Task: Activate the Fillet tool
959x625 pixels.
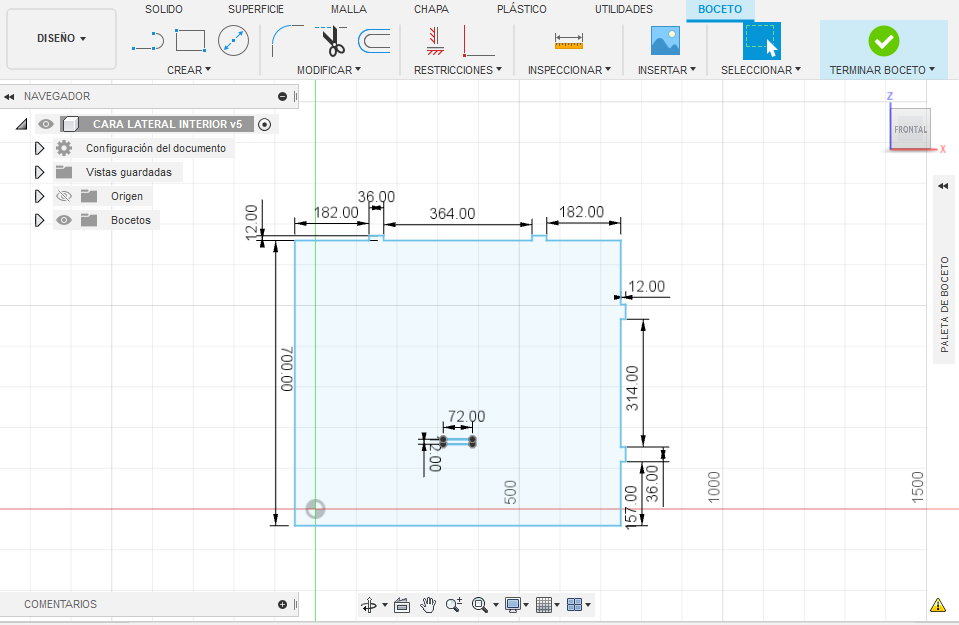Action: point(287,41)
